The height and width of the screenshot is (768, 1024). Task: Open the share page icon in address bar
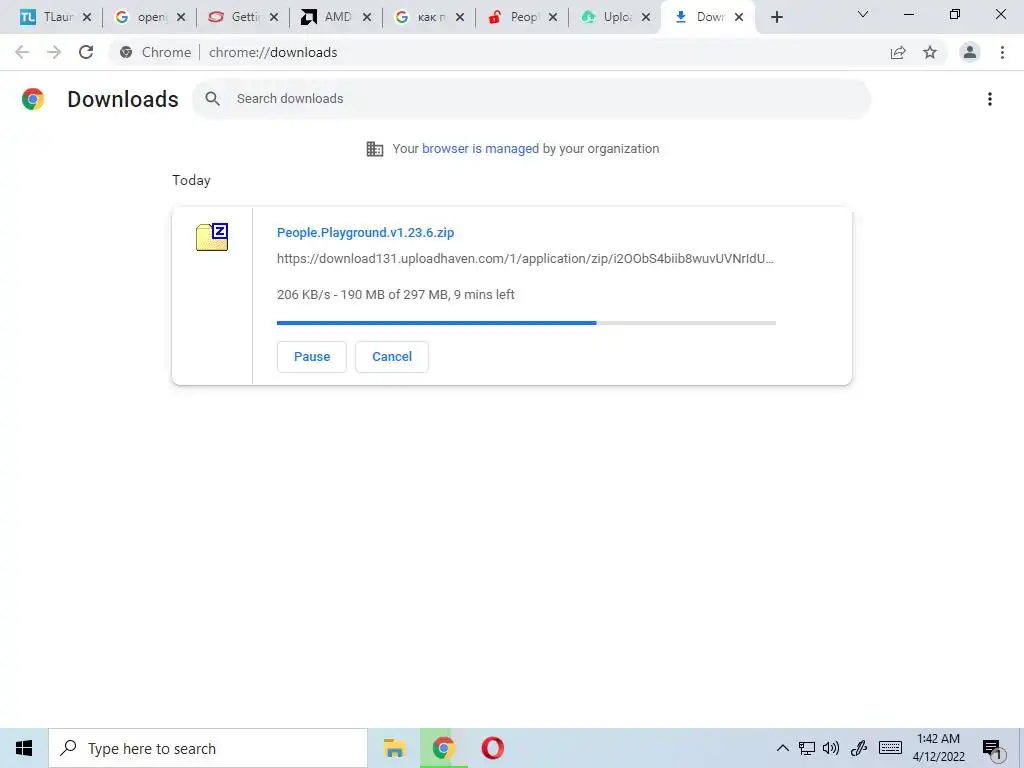[x=898, y=52]
